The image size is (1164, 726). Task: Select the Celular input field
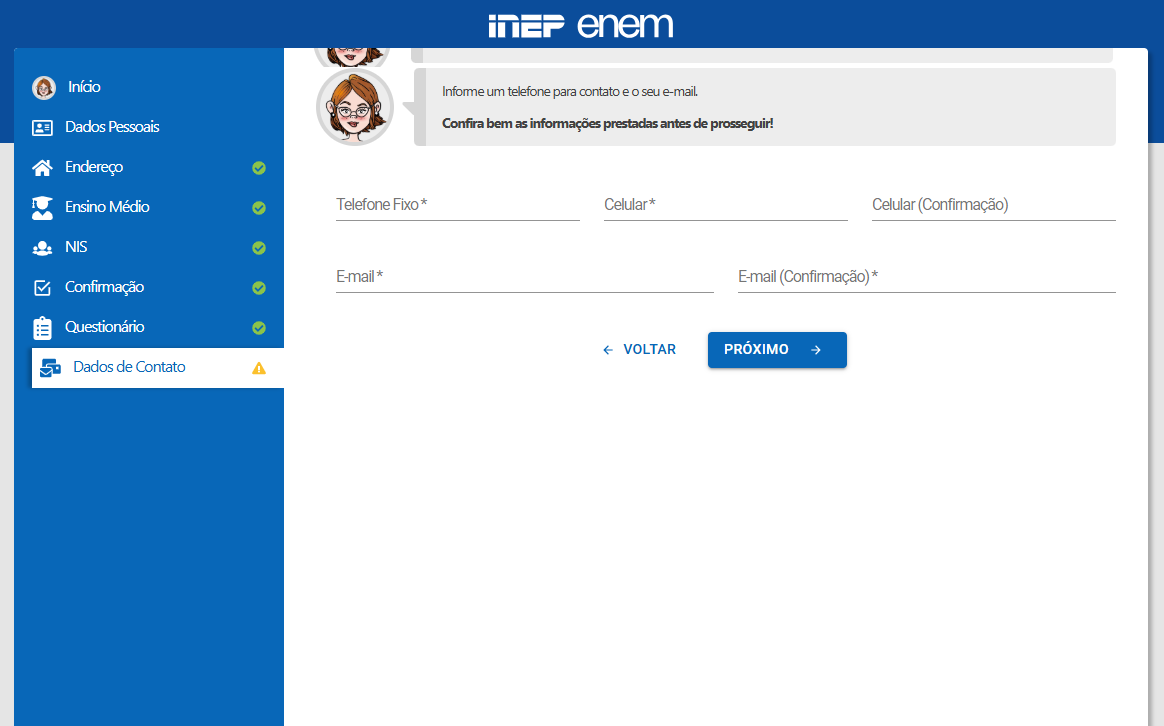click(725, 205)
